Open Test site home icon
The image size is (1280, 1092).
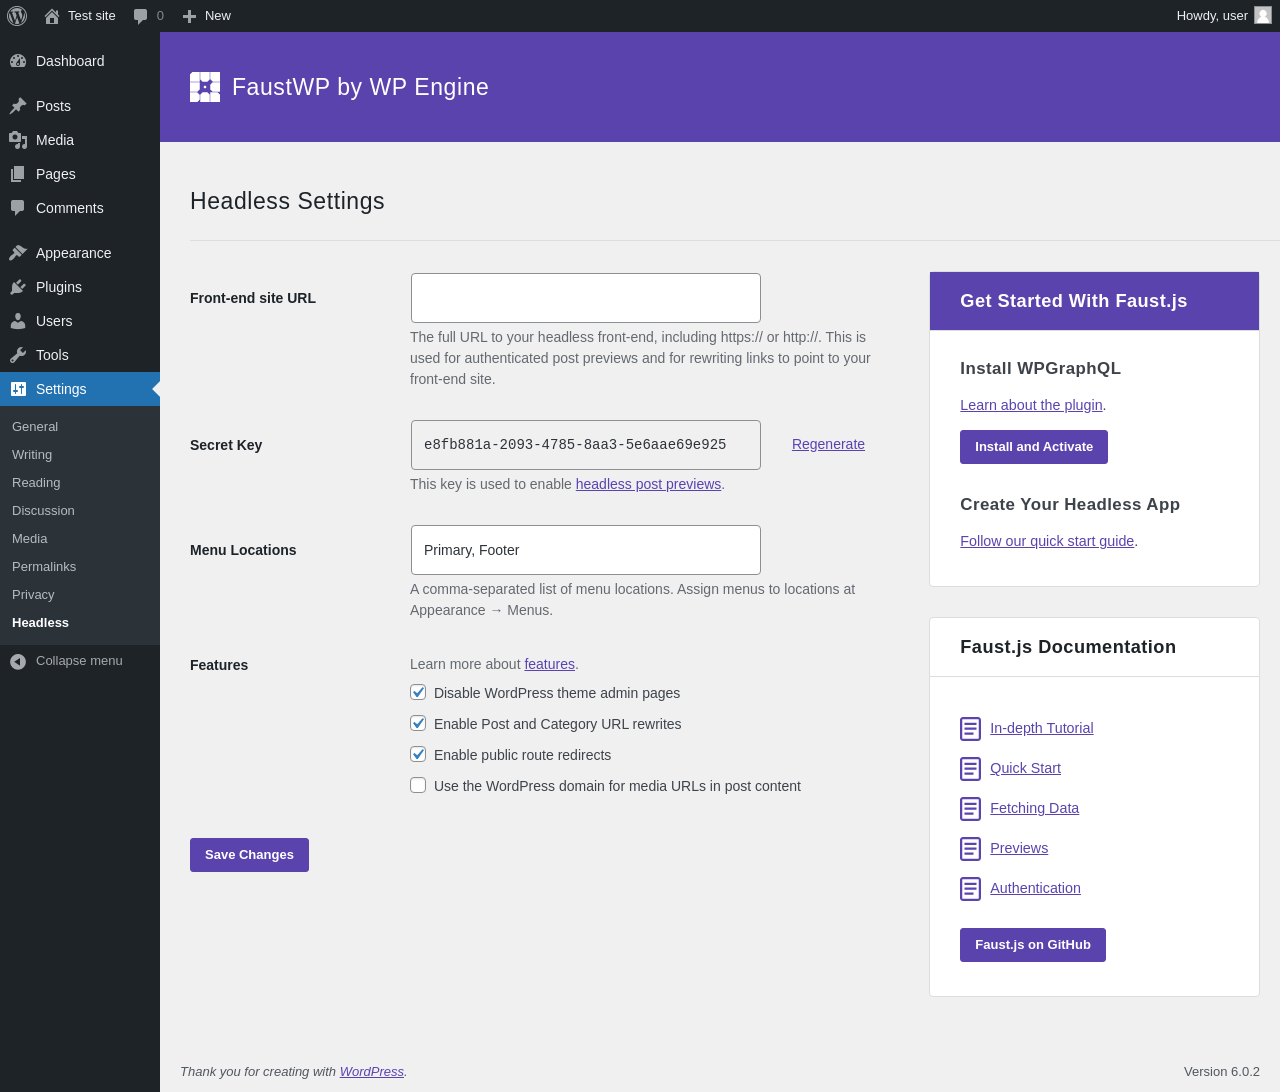(52, 16)
